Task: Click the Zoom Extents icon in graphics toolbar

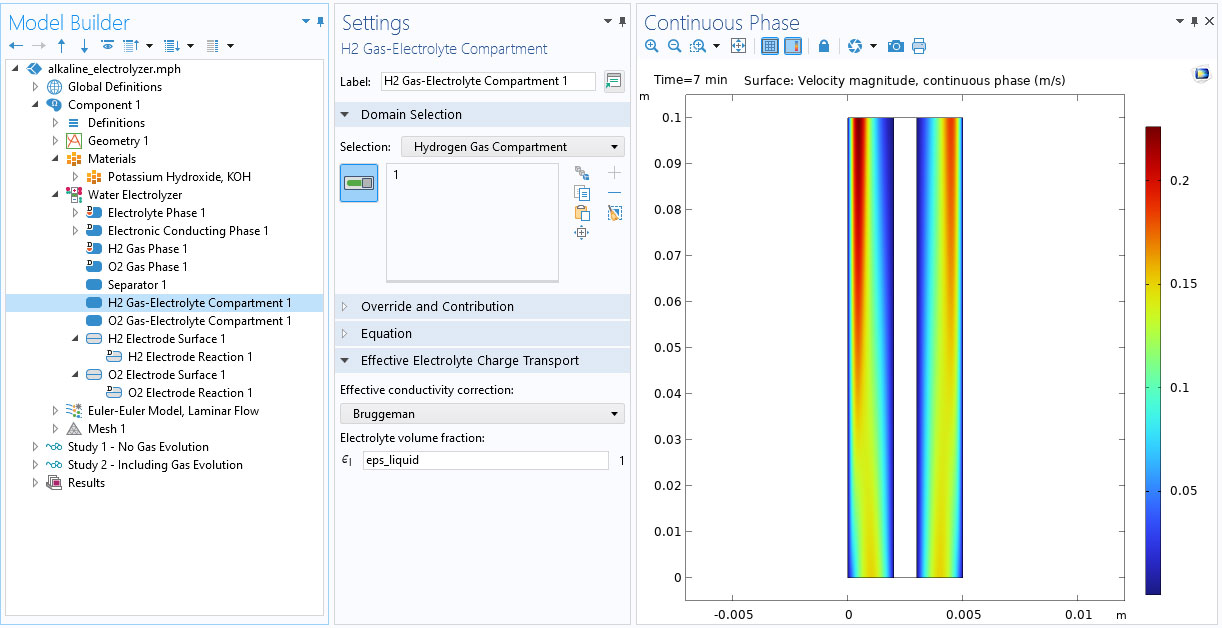Action: [739, 46]
